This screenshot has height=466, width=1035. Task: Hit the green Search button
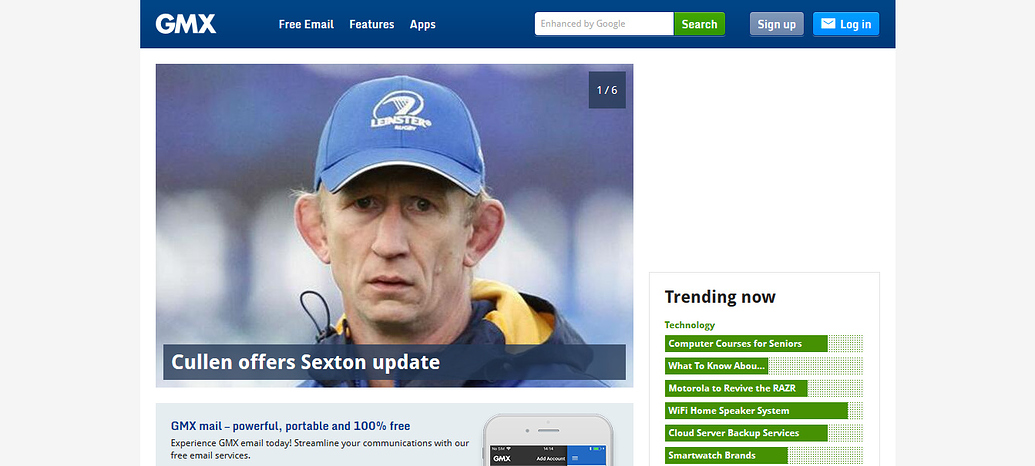(699, 24)
